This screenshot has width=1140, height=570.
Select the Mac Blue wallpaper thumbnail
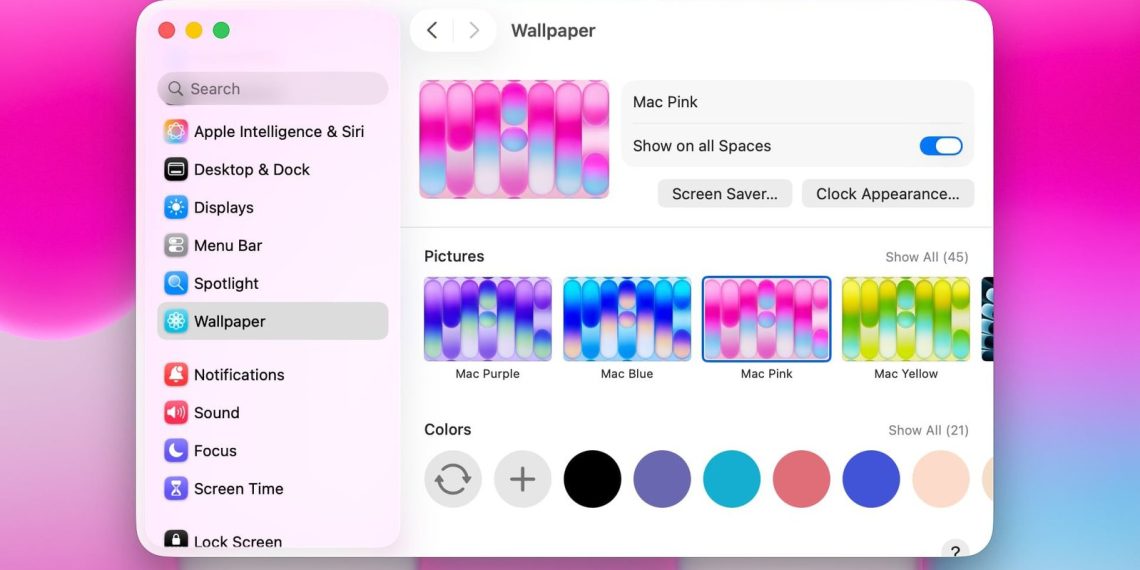tap(627, 319)
